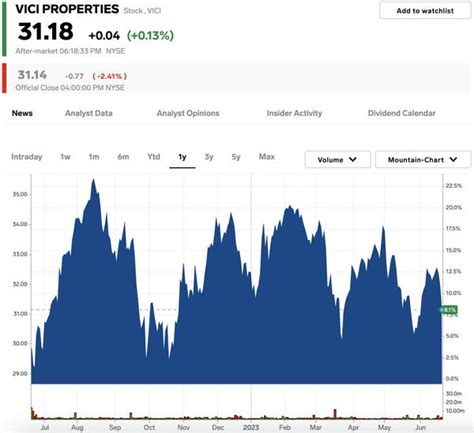Select 1m chart range

click(x=94, y=157)
